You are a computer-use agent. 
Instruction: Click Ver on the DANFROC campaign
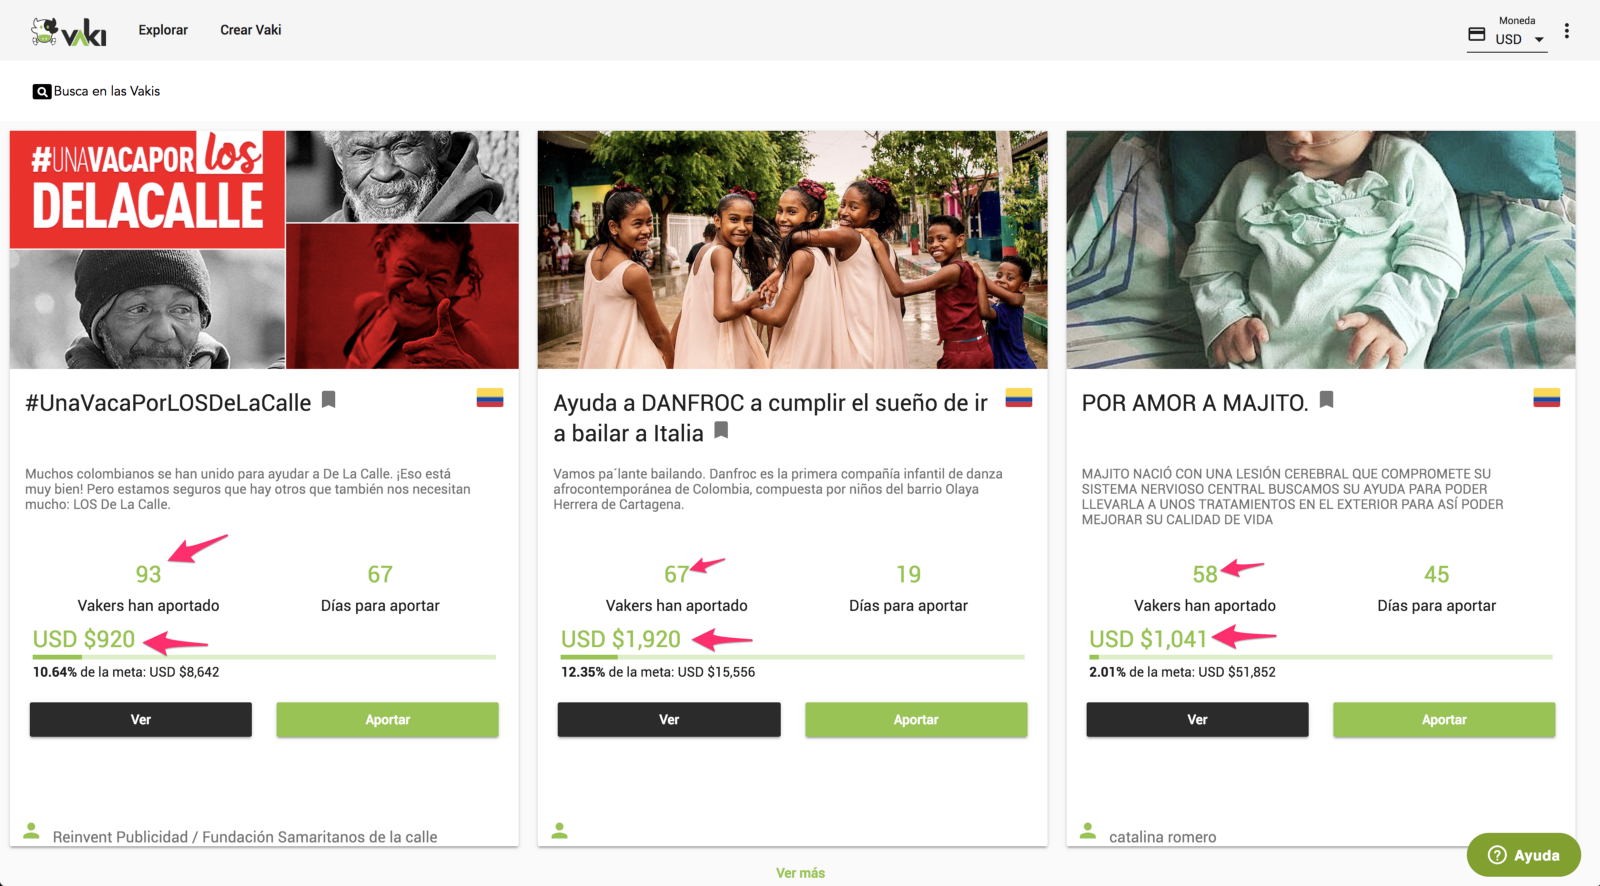tap(669, 720)
